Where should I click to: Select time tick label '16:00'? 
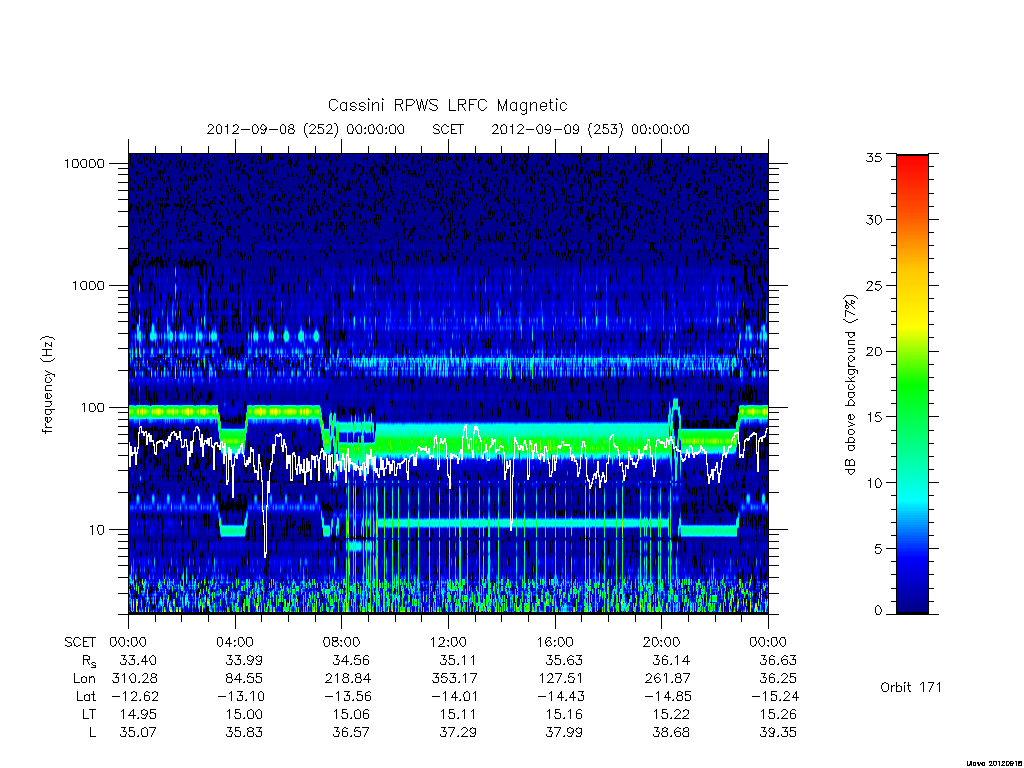click(x=555, y=643)
